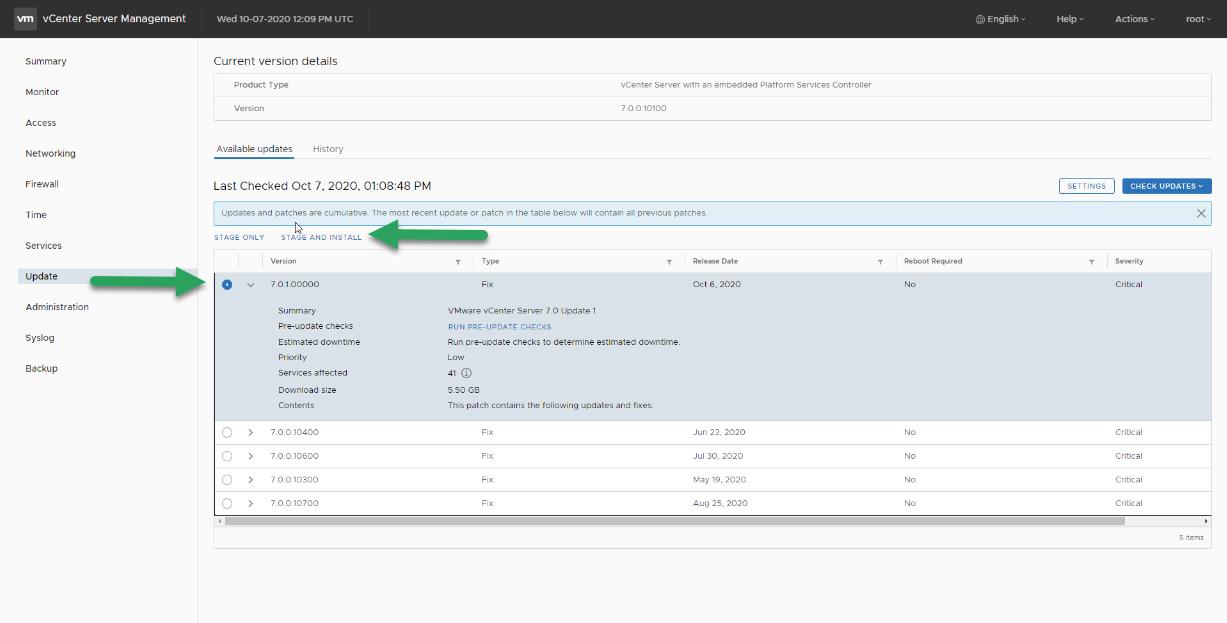Click version cell 7.0.0.10700
This screenshot has width=1227, height=623.
point(294,503)
